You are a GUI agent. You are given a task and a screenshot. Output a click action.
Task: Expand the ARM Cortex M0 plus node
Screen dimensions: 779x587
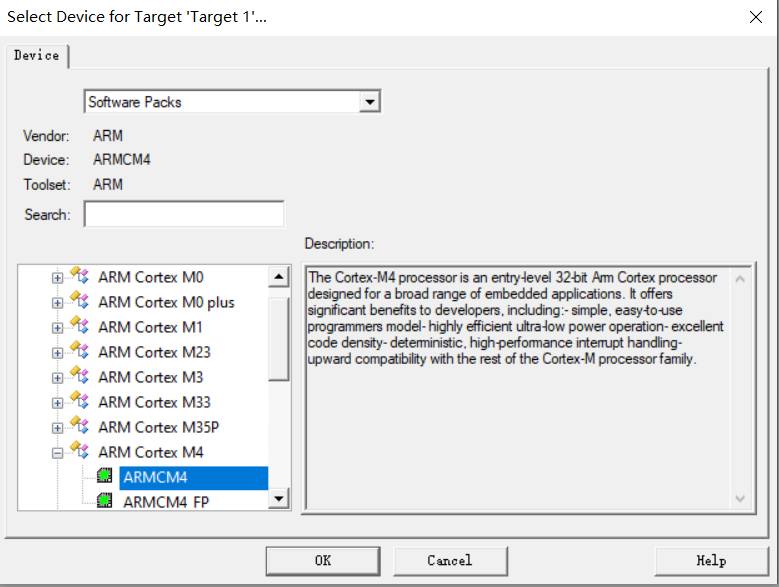point(58,303)
